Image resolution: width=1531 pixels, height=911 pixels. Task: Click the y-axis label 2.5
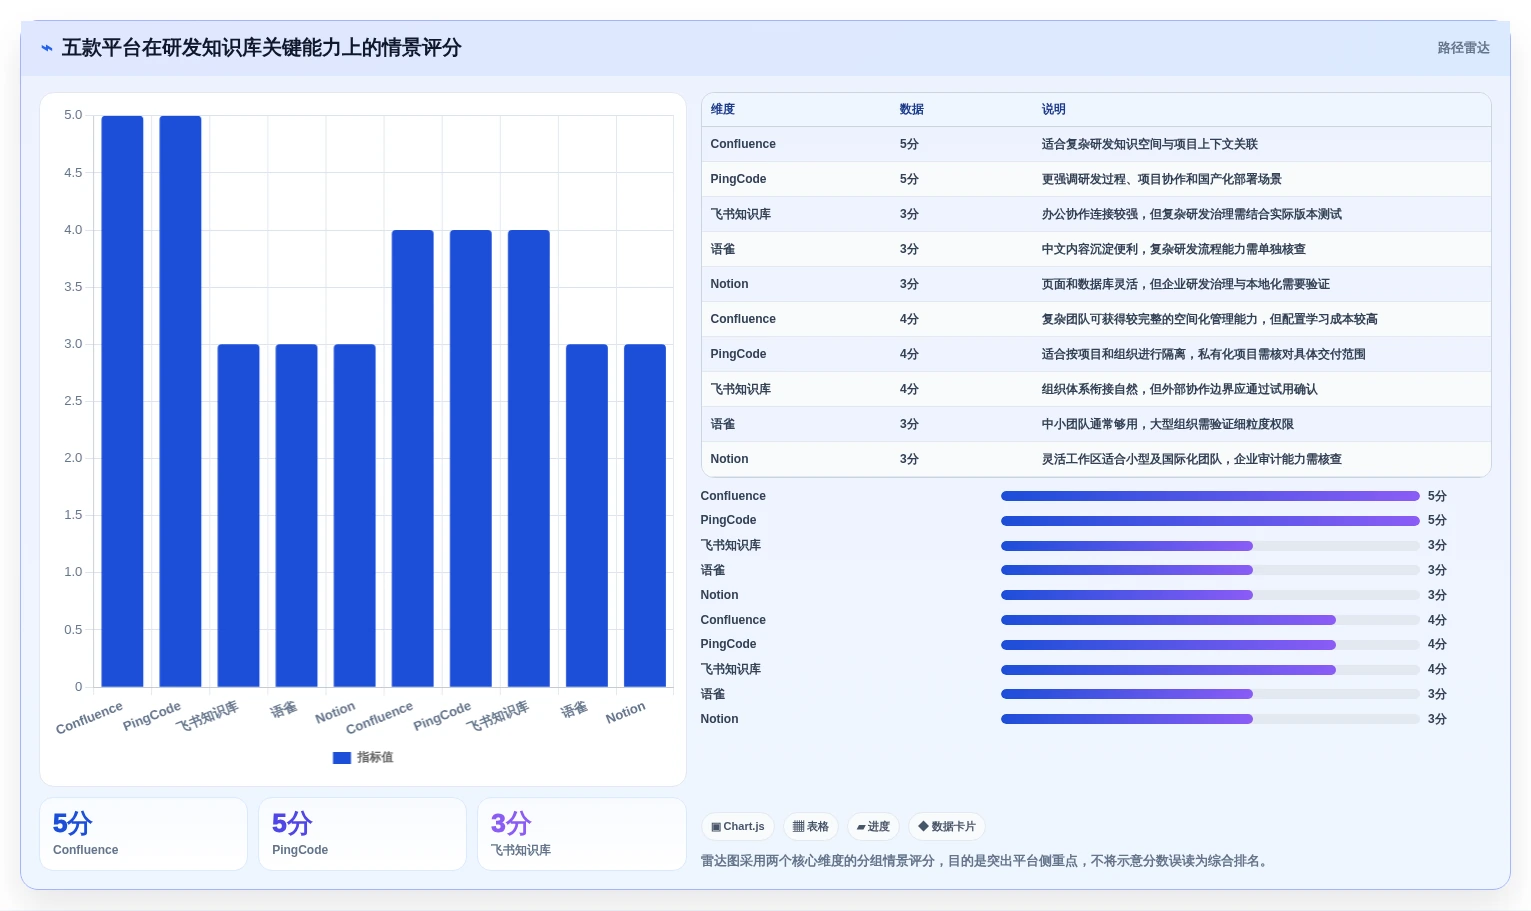tap(73, 401)
